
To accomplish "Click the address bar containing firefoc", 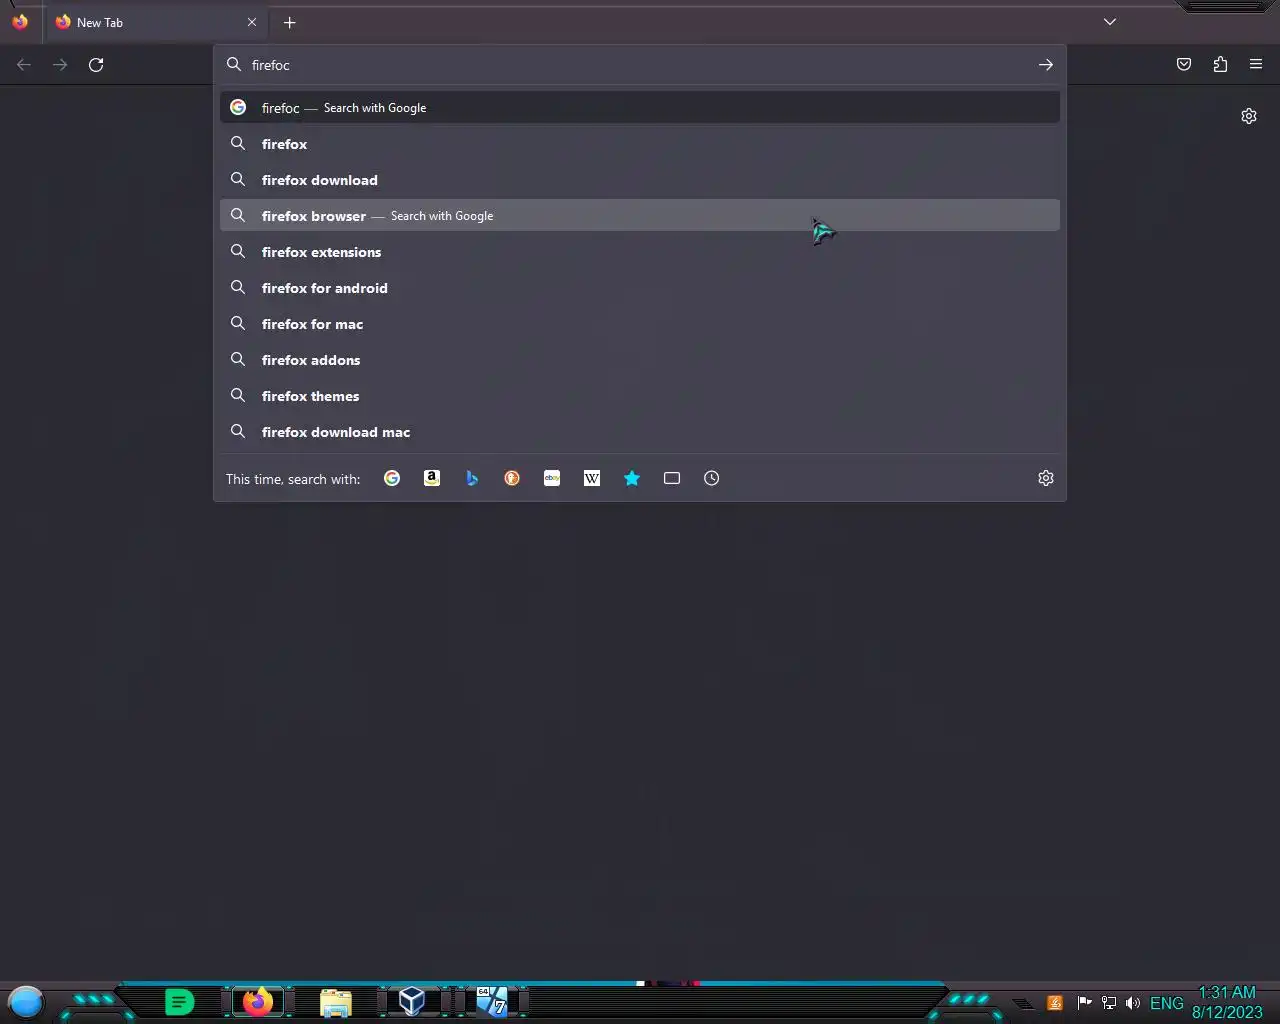I will coord(640,65).
